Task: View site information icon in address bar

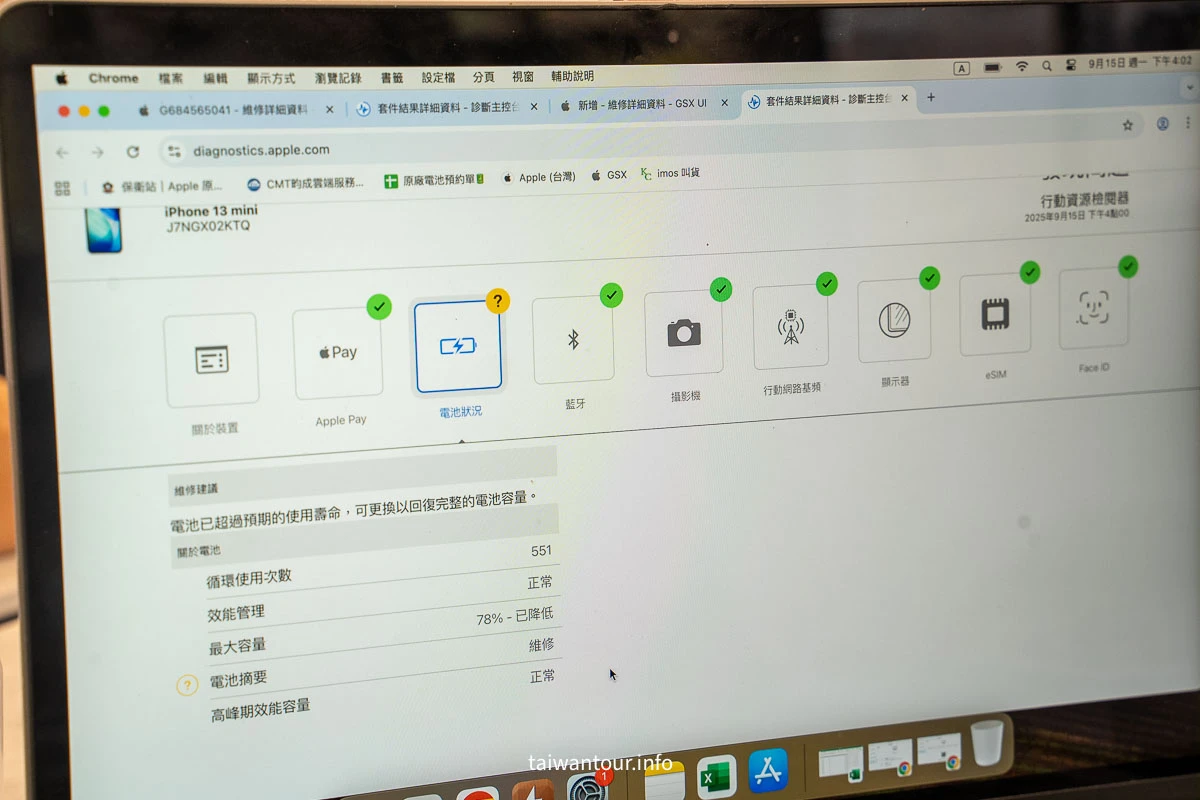Action: [x=175, y=151]
